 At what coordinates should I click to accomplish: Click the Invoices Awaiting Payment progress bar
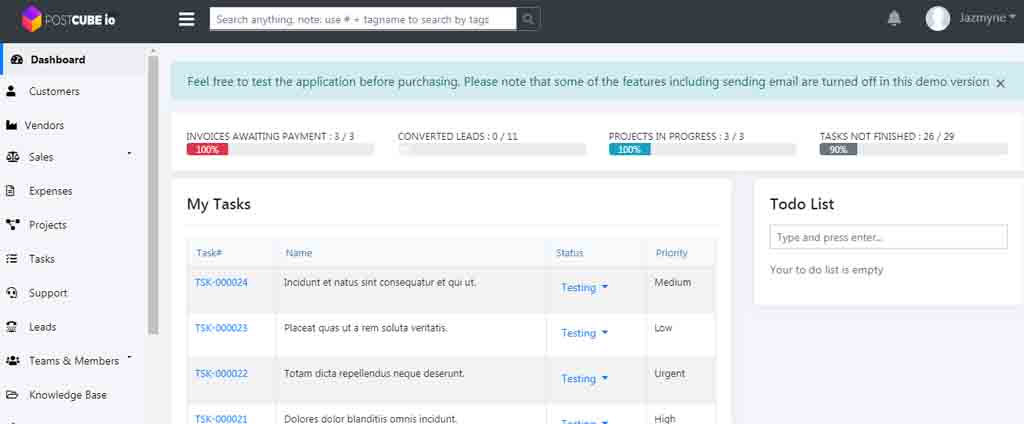pos(280,149)
